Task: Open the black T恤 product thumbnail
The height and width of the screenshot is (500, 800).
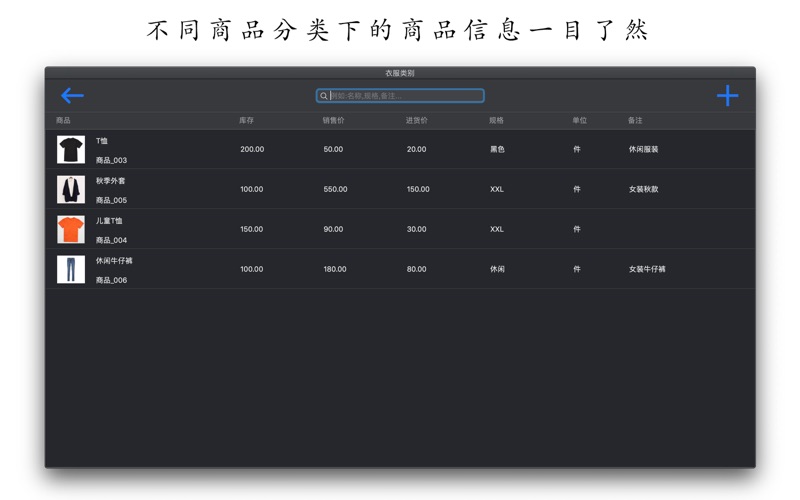Action: [71, 150]
